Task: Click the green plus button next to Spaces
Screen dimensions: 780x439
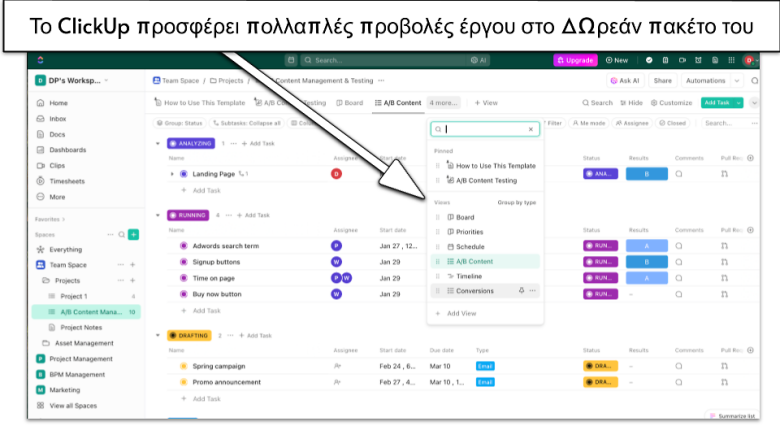Action: (133, 234)
